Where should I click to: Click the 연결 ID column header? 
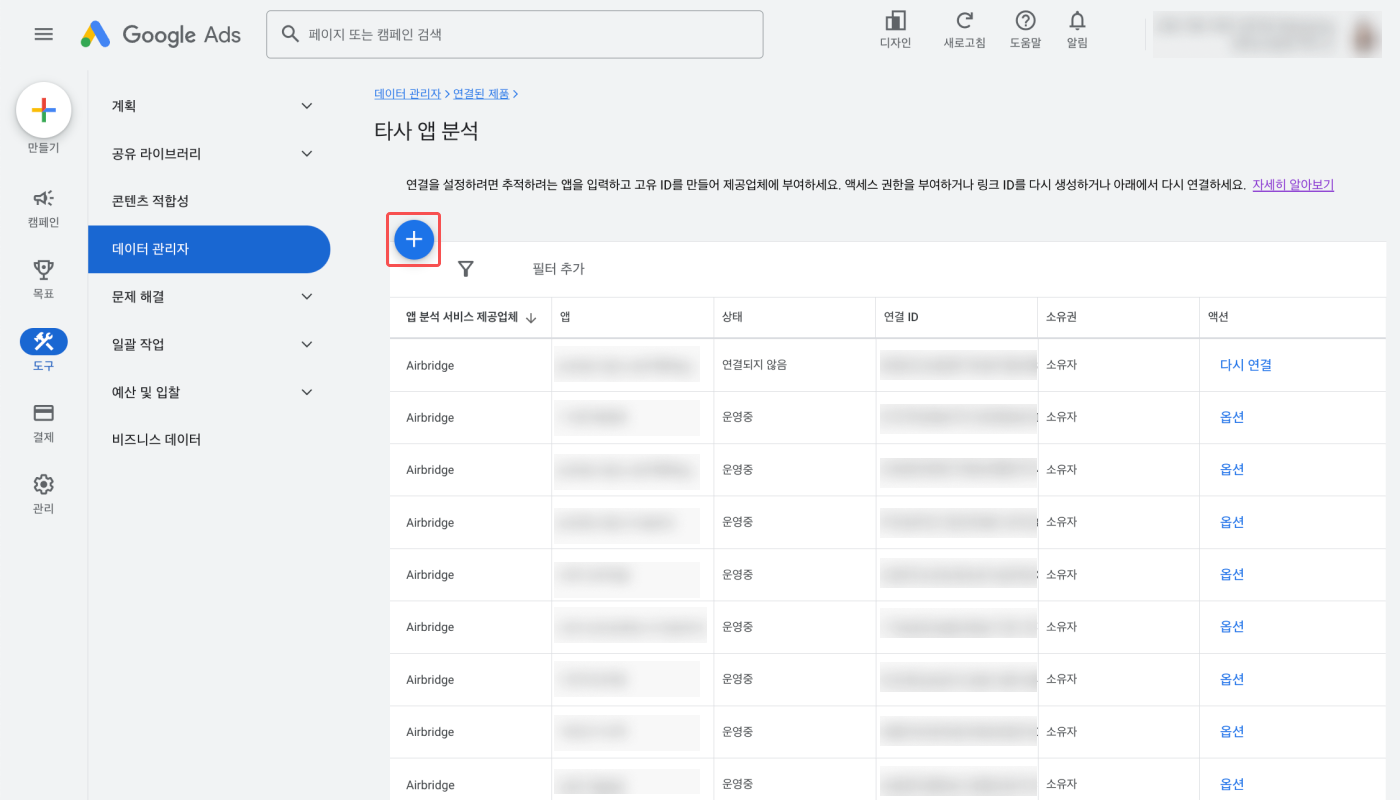pyautogui.click(x=901, y=318)
